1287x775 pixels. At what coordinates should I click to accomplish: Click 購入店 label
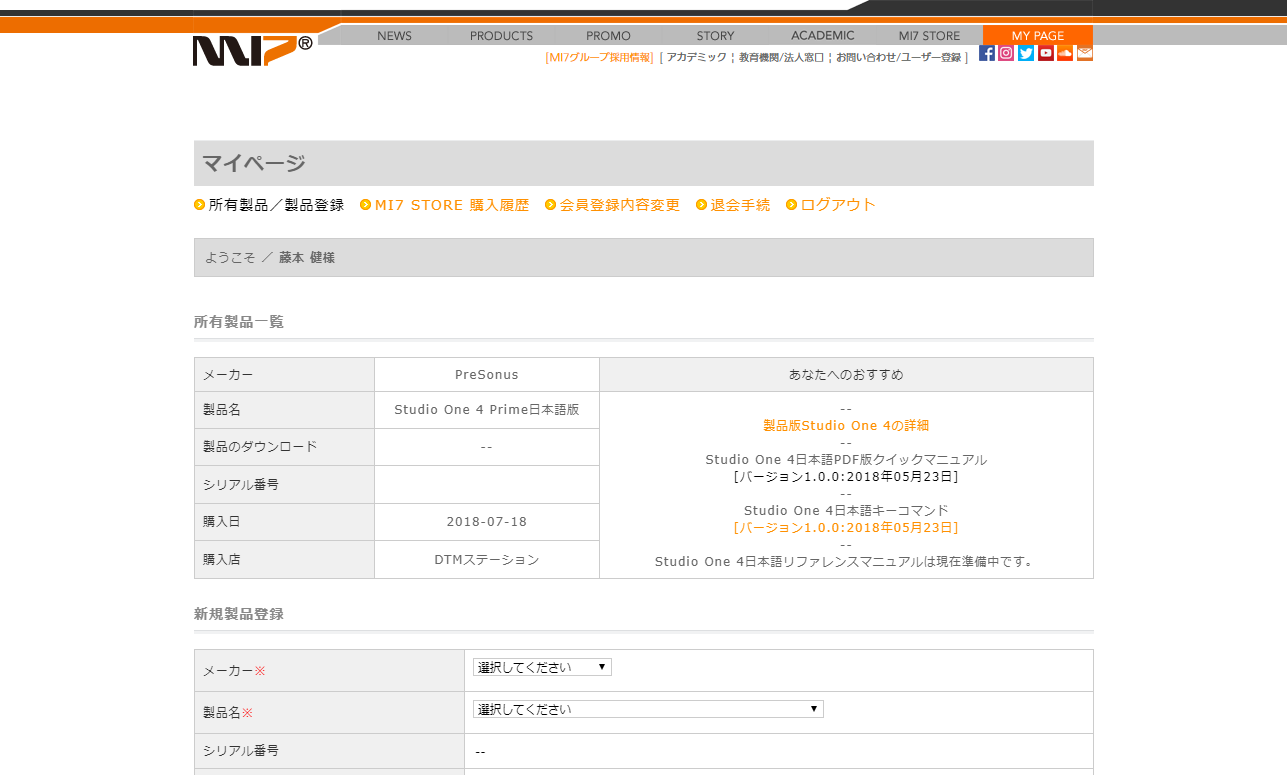pos(222,560)
